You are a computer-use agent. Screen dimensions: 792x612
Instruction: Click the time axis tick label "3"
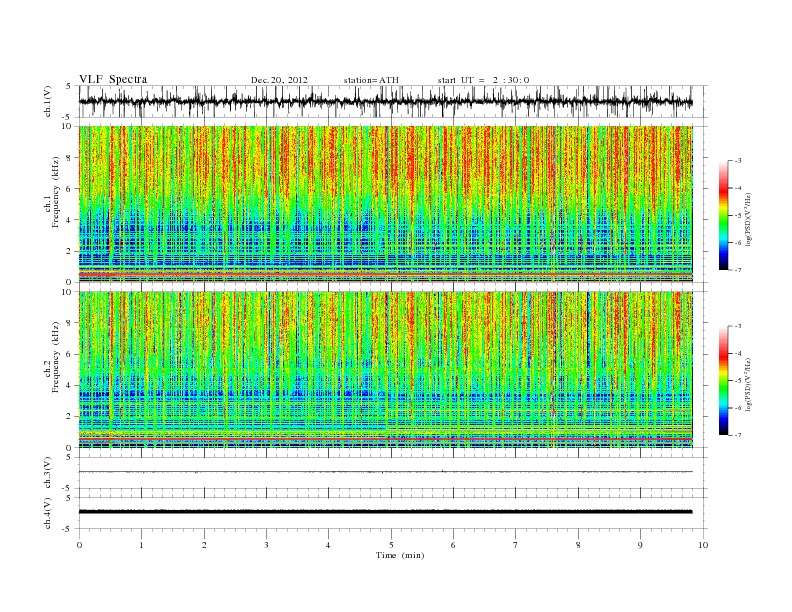coord(267,545)
